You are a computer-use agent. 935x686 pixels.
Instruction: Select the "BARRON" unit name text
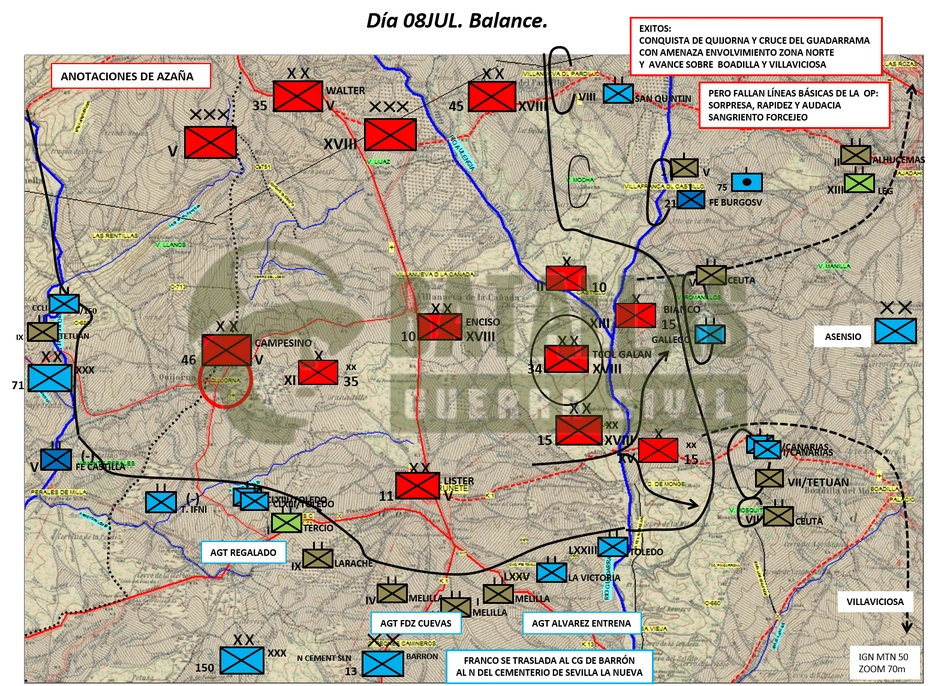(422, 656)
